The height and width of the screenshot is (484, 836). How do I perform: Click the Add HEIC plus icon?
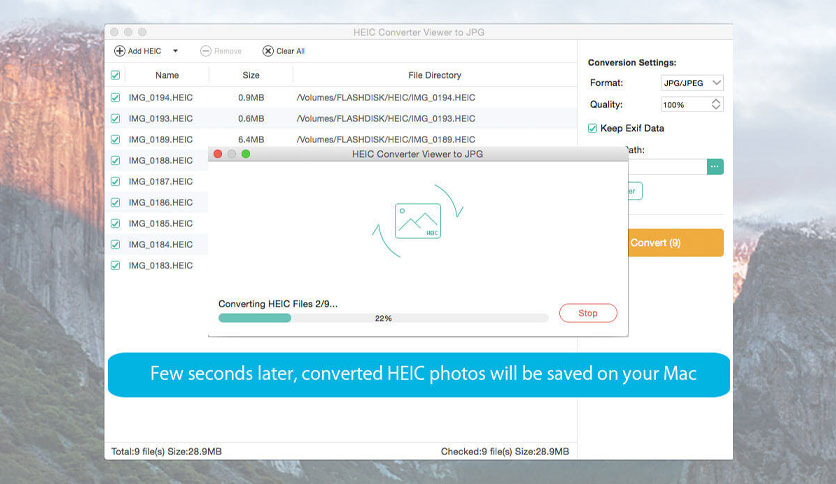tap(119, 51)
